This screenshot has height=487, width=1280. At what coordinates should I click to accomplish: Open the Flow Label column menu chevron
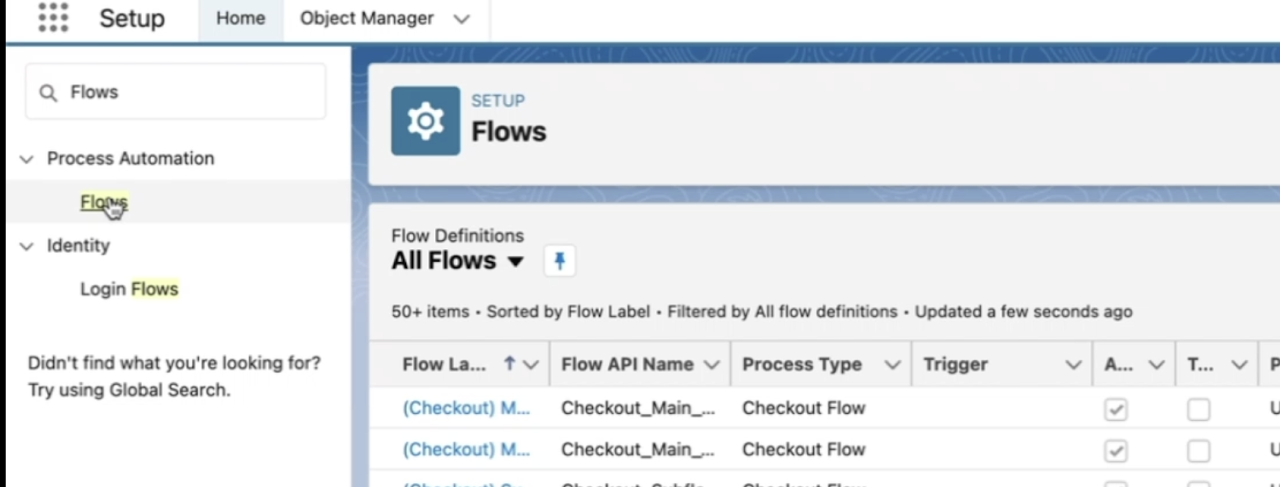point(531,365)
